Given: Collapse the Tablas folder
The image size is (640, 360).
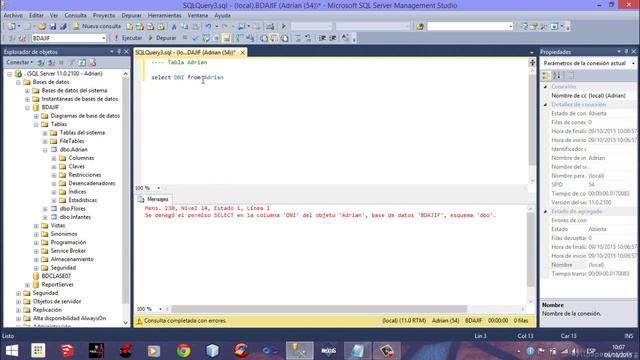Looking at the screenshot, I should point(36,124).
